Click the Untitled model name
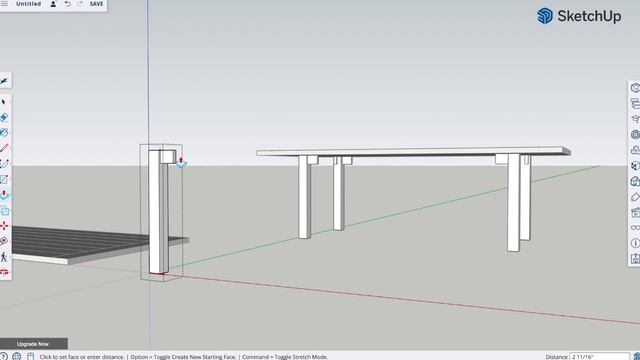 tap(28, 4)
